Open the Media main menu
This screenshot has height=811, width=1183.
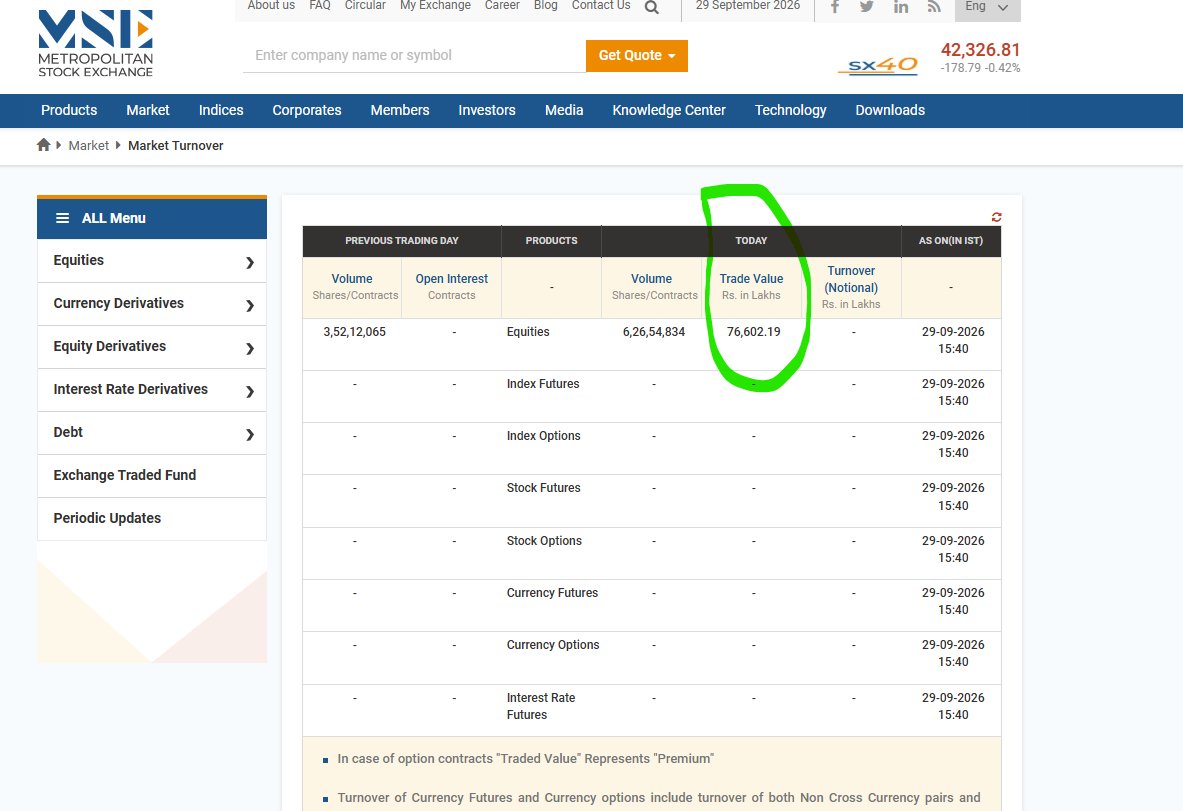(x=564, y=110)
